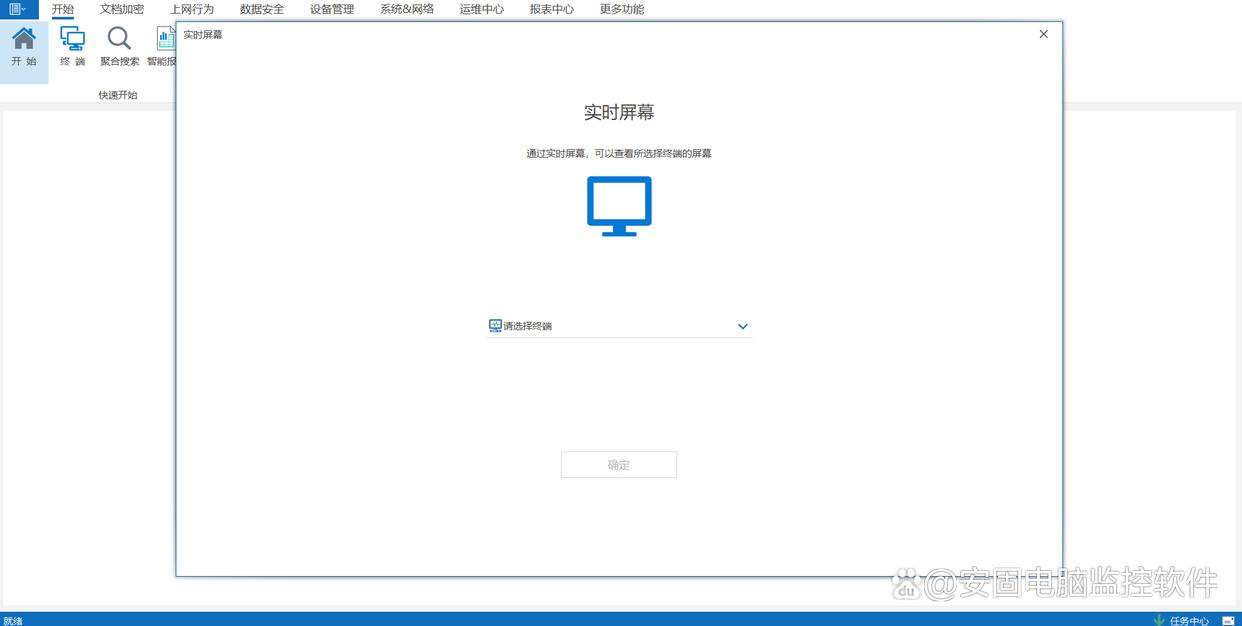Switch to the 文档加密 tab
The height and width of the screenshot is (626, 1242).
pyautogui.click(x=122, y=9)
